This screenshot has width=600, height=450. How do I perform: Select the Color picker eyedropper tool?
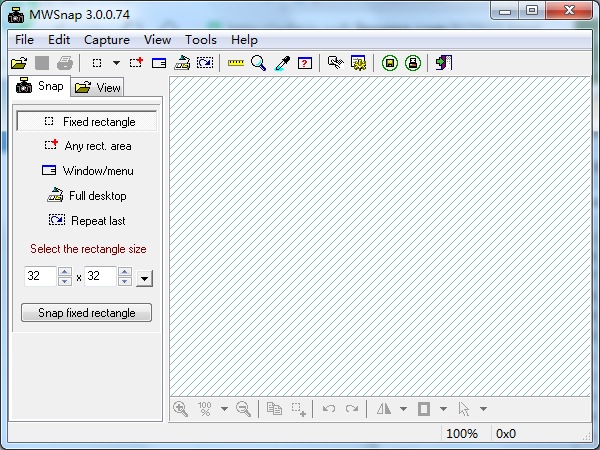tap(282, 63)
